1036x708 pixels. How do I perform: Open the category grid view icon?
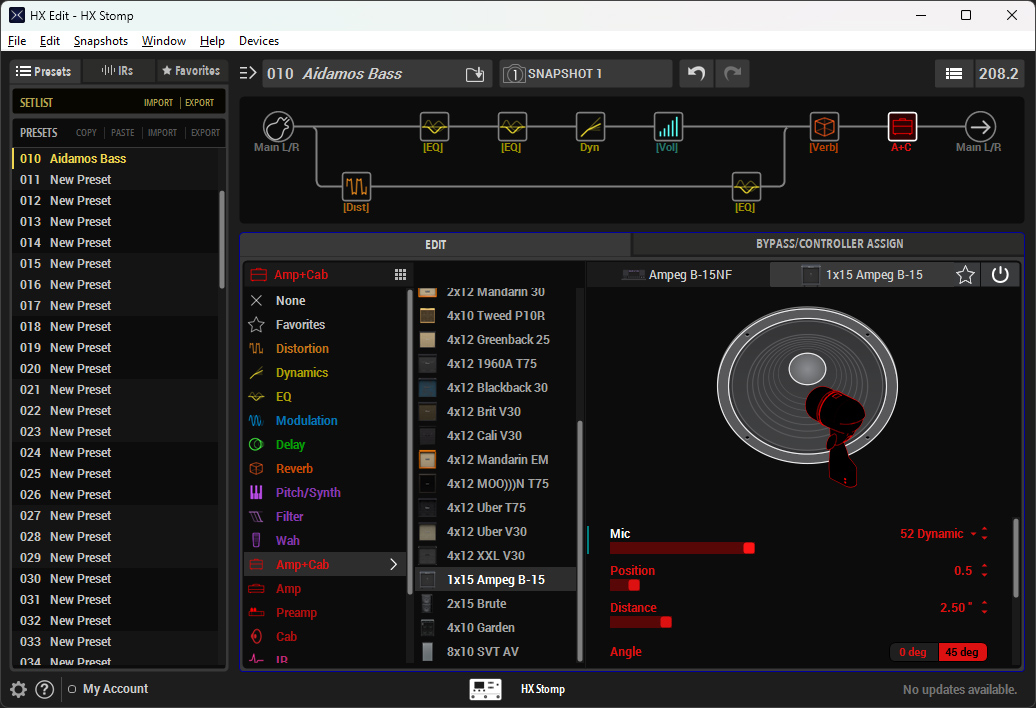point(400,275)
